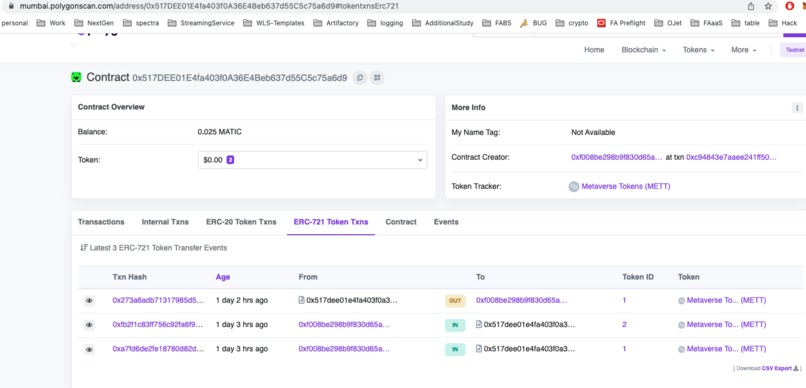Preview the 0x273a6adb transaction with the eye icon
Viewport: 806px width, 388px height.
coord(89,301)
